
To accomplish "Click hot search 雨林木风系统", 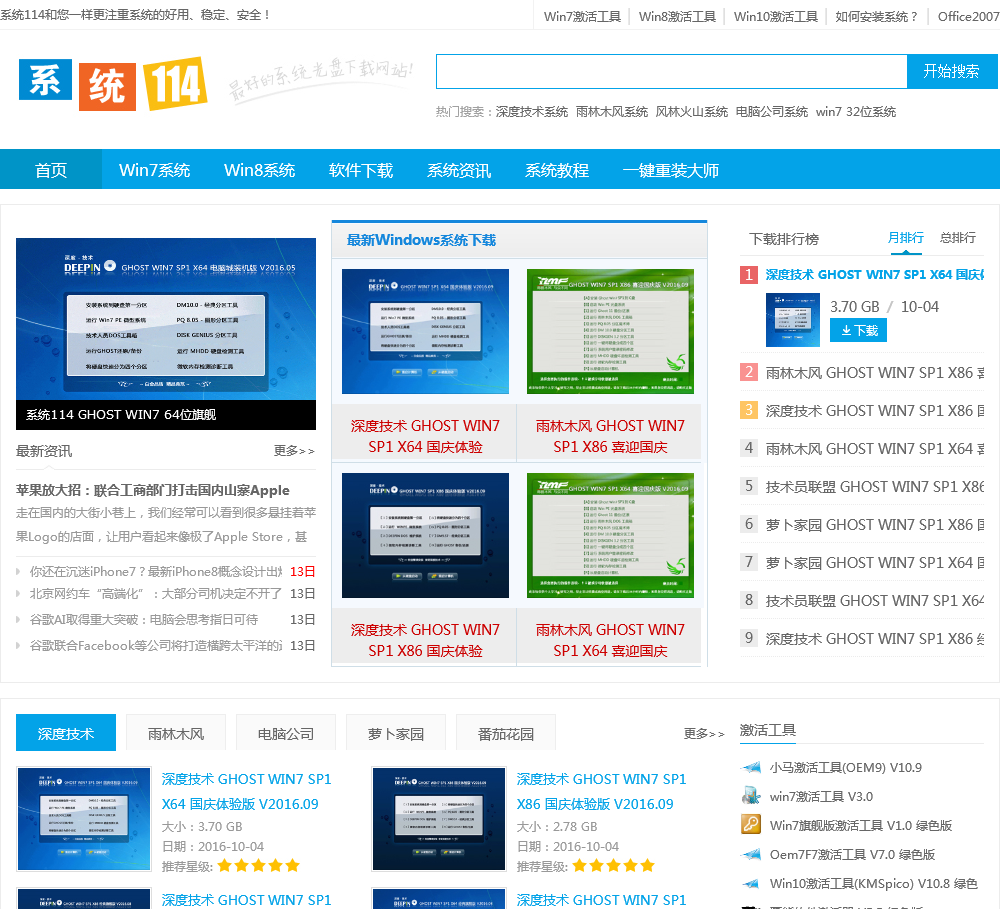I will [612, 112].
